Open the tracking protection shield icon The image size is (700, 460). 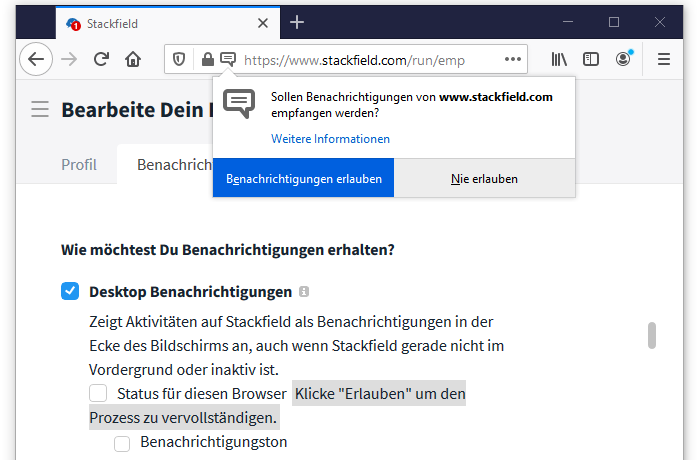tap(179, 59)
